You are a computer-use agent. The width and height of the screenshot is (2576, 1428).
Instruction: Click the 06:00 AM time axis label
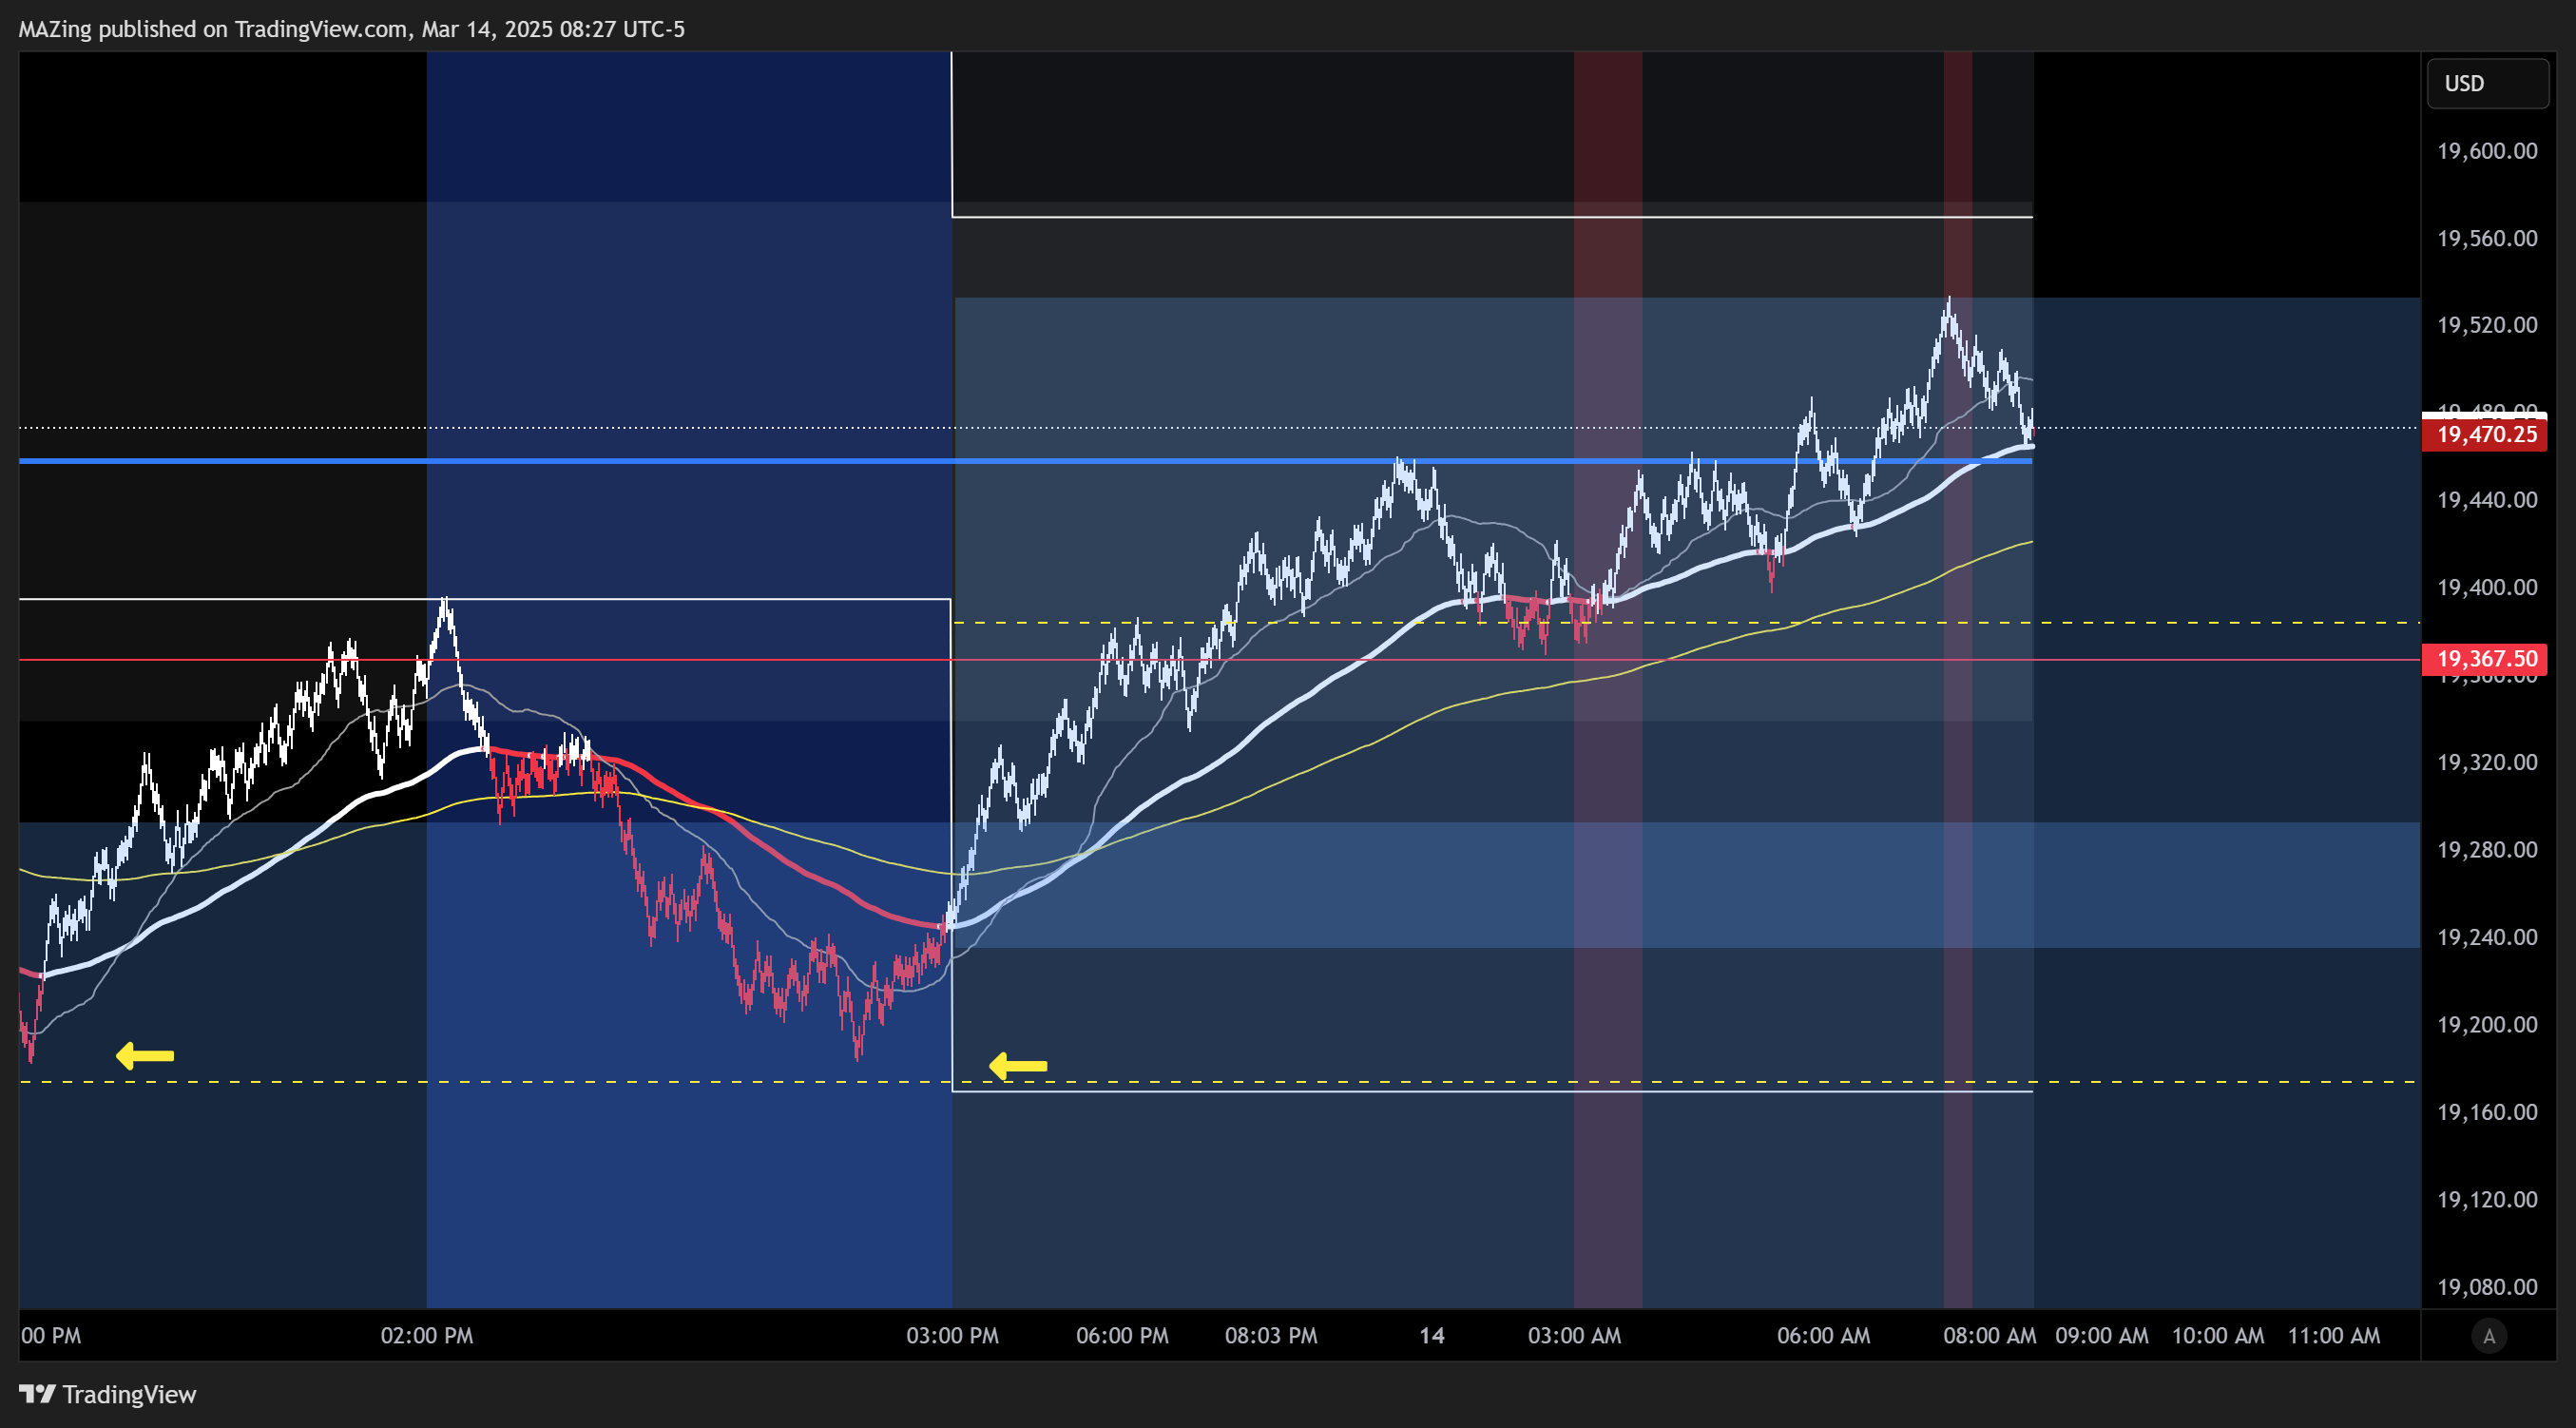pyautogui.click(x=1824, y=1336)
